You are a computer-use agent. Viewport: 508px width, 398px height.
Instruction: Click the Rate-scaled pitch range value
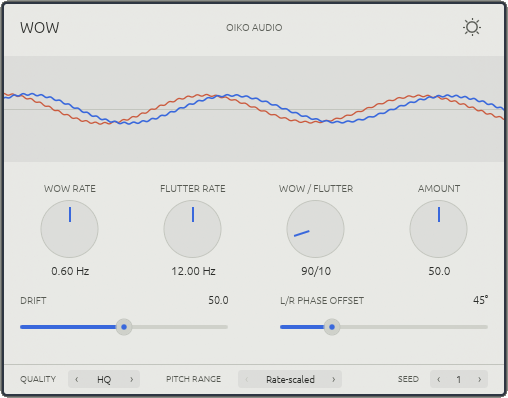[x=290, y=379]
